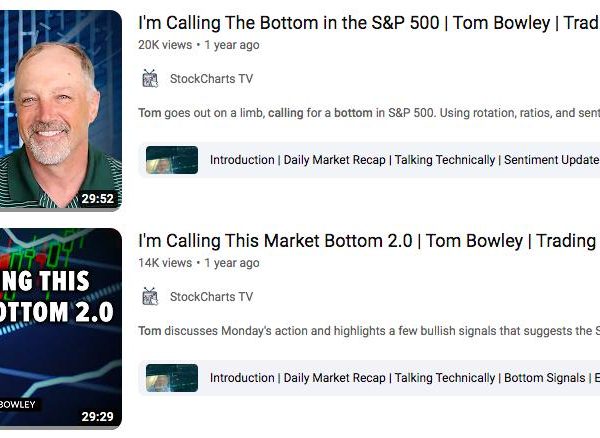Select chapter preview thumbnail in first video
Image resolution: width=600 pixels, height=438 pixels.
pyautogui.click(x=172, y=160)
